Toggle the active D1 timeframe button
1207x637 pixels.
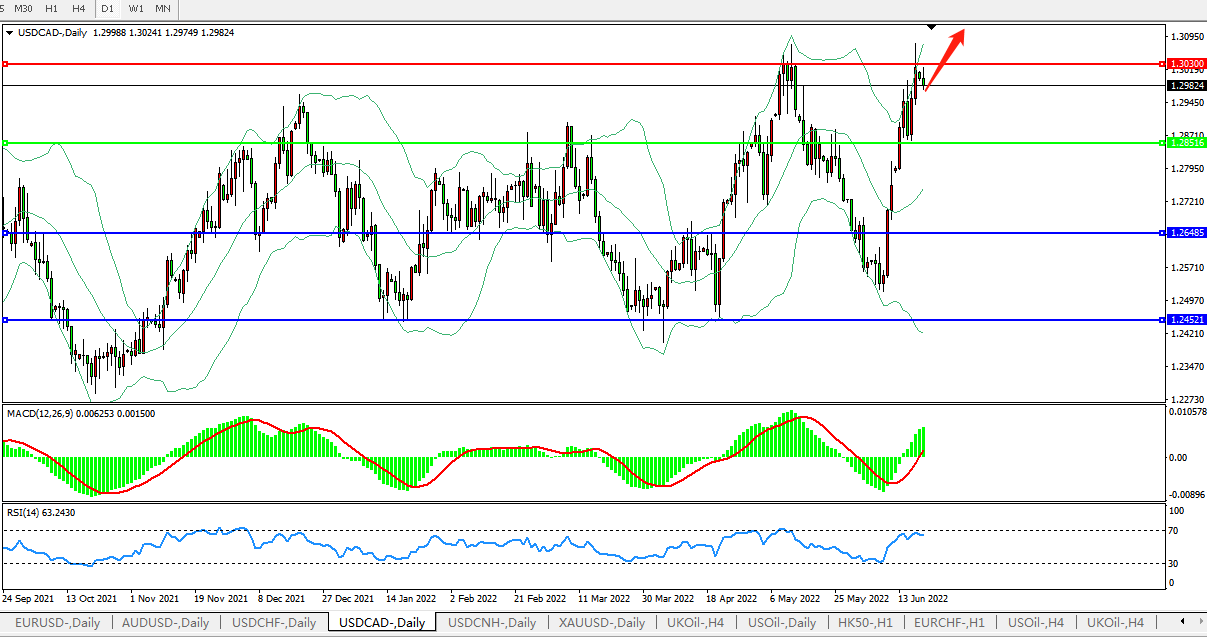(107, 8)
